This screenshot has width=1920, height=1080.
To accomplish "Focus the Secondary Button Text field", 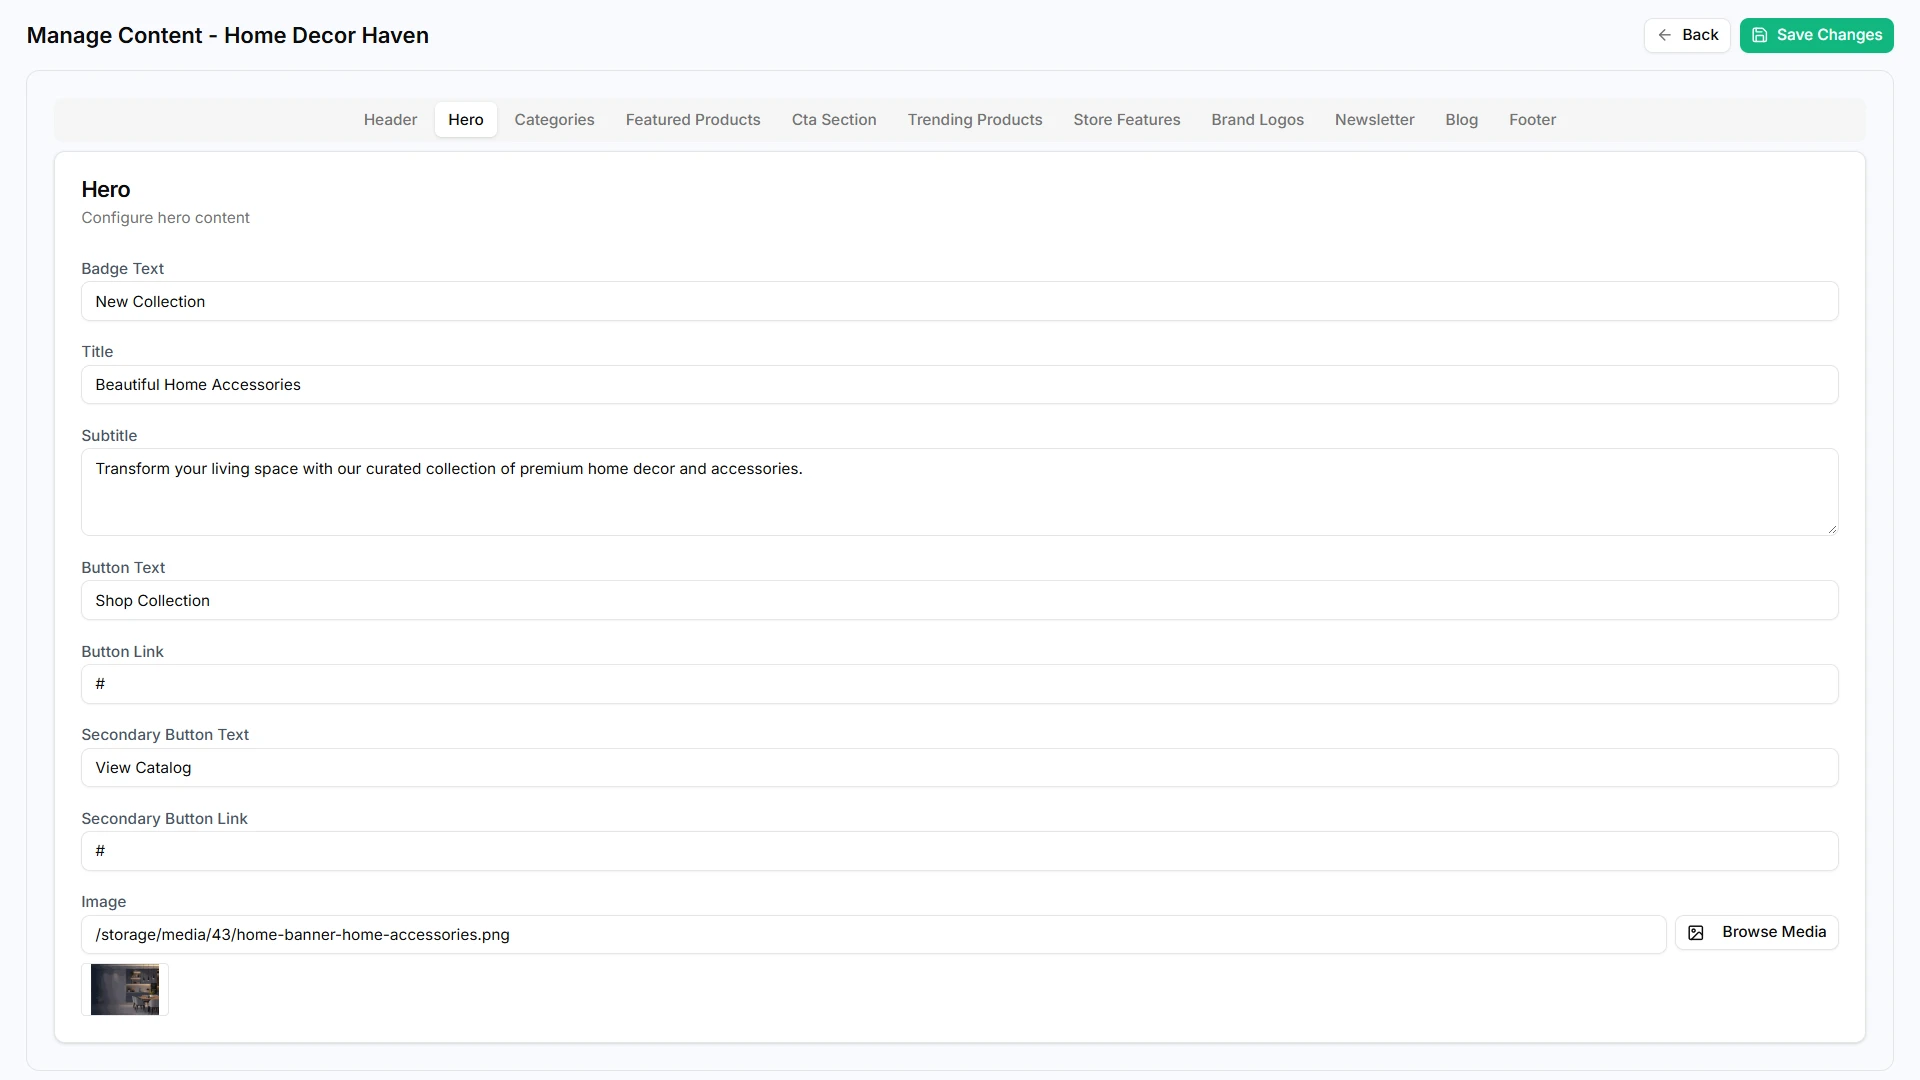I will pos(959,768).
